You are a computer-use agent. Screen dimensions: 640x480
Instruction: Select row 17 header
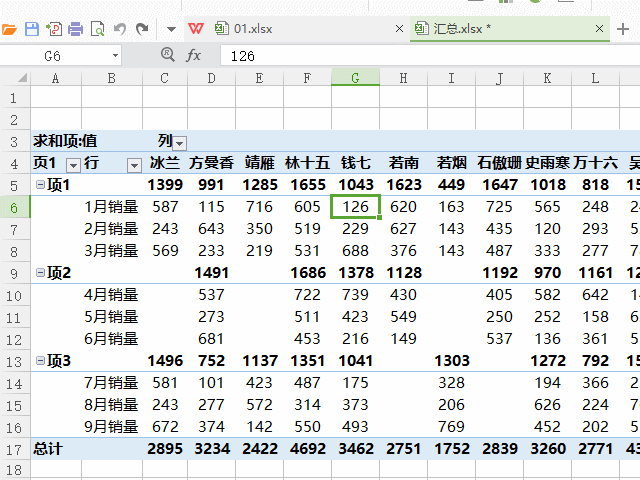point(14,450)
